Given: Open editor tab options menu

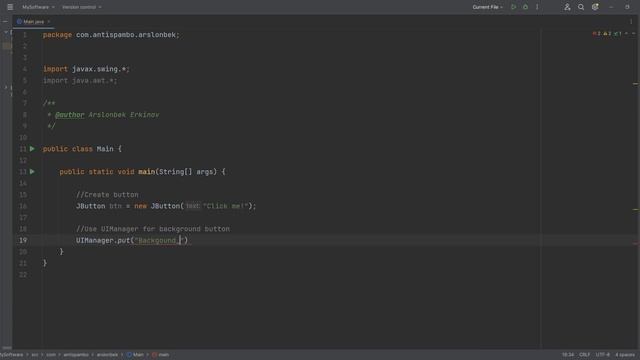Looking at the screenshot, I should (x=631, y=22).
